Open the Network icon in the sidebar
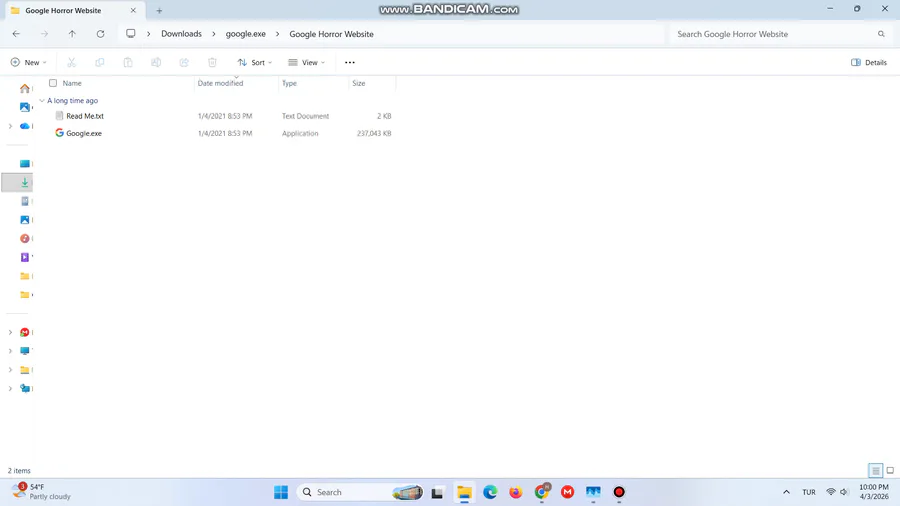This screenshot has width=900, height=506. coord(25,388)
